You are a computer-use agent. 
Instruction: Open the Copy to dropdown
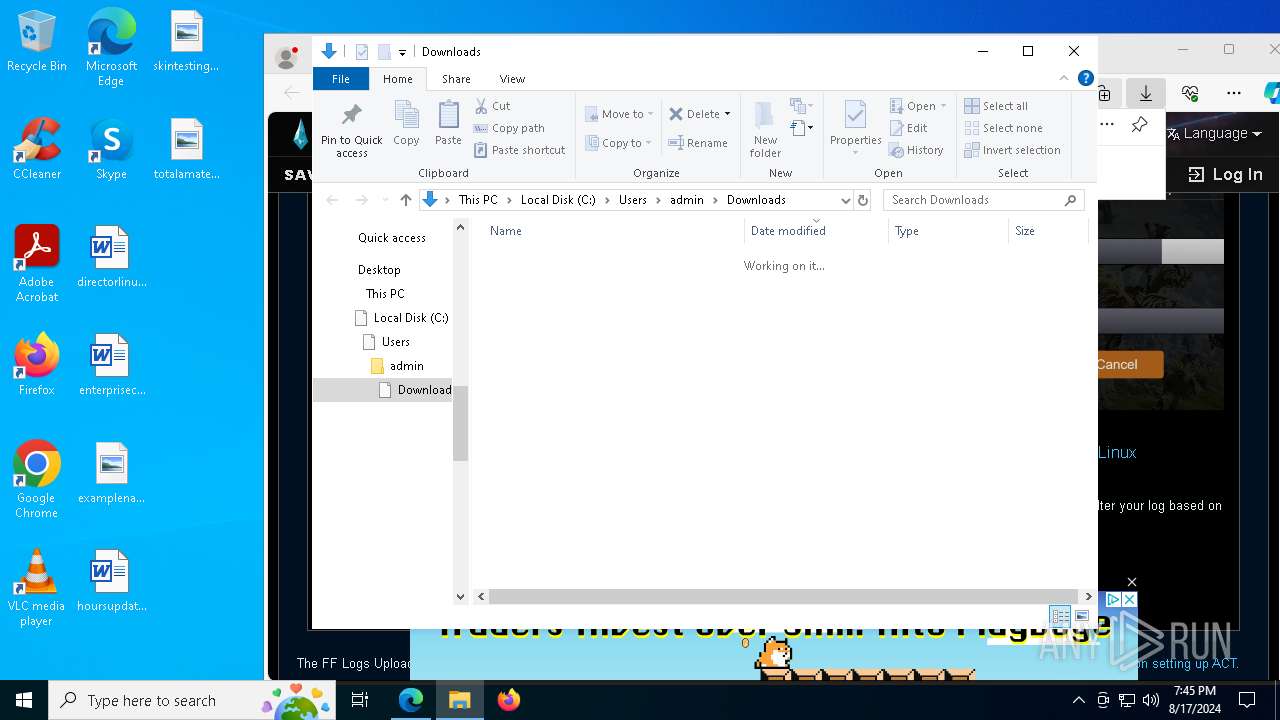click(x=618, y=143)
